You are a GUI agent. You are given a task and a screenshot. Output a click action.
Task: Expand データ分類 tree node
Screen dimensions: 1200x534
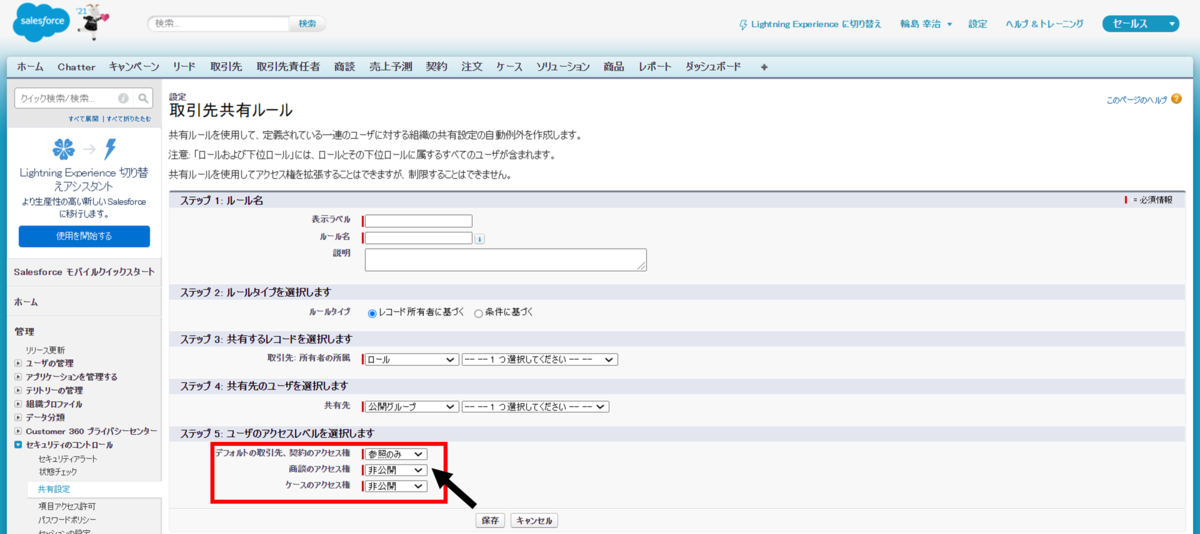(x=18, y=417)
